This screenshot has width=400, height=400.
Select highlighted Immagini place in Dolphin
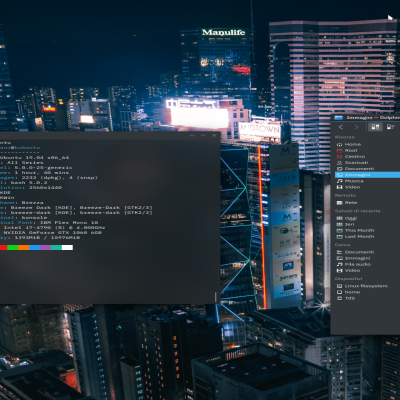tap(367, 175)
